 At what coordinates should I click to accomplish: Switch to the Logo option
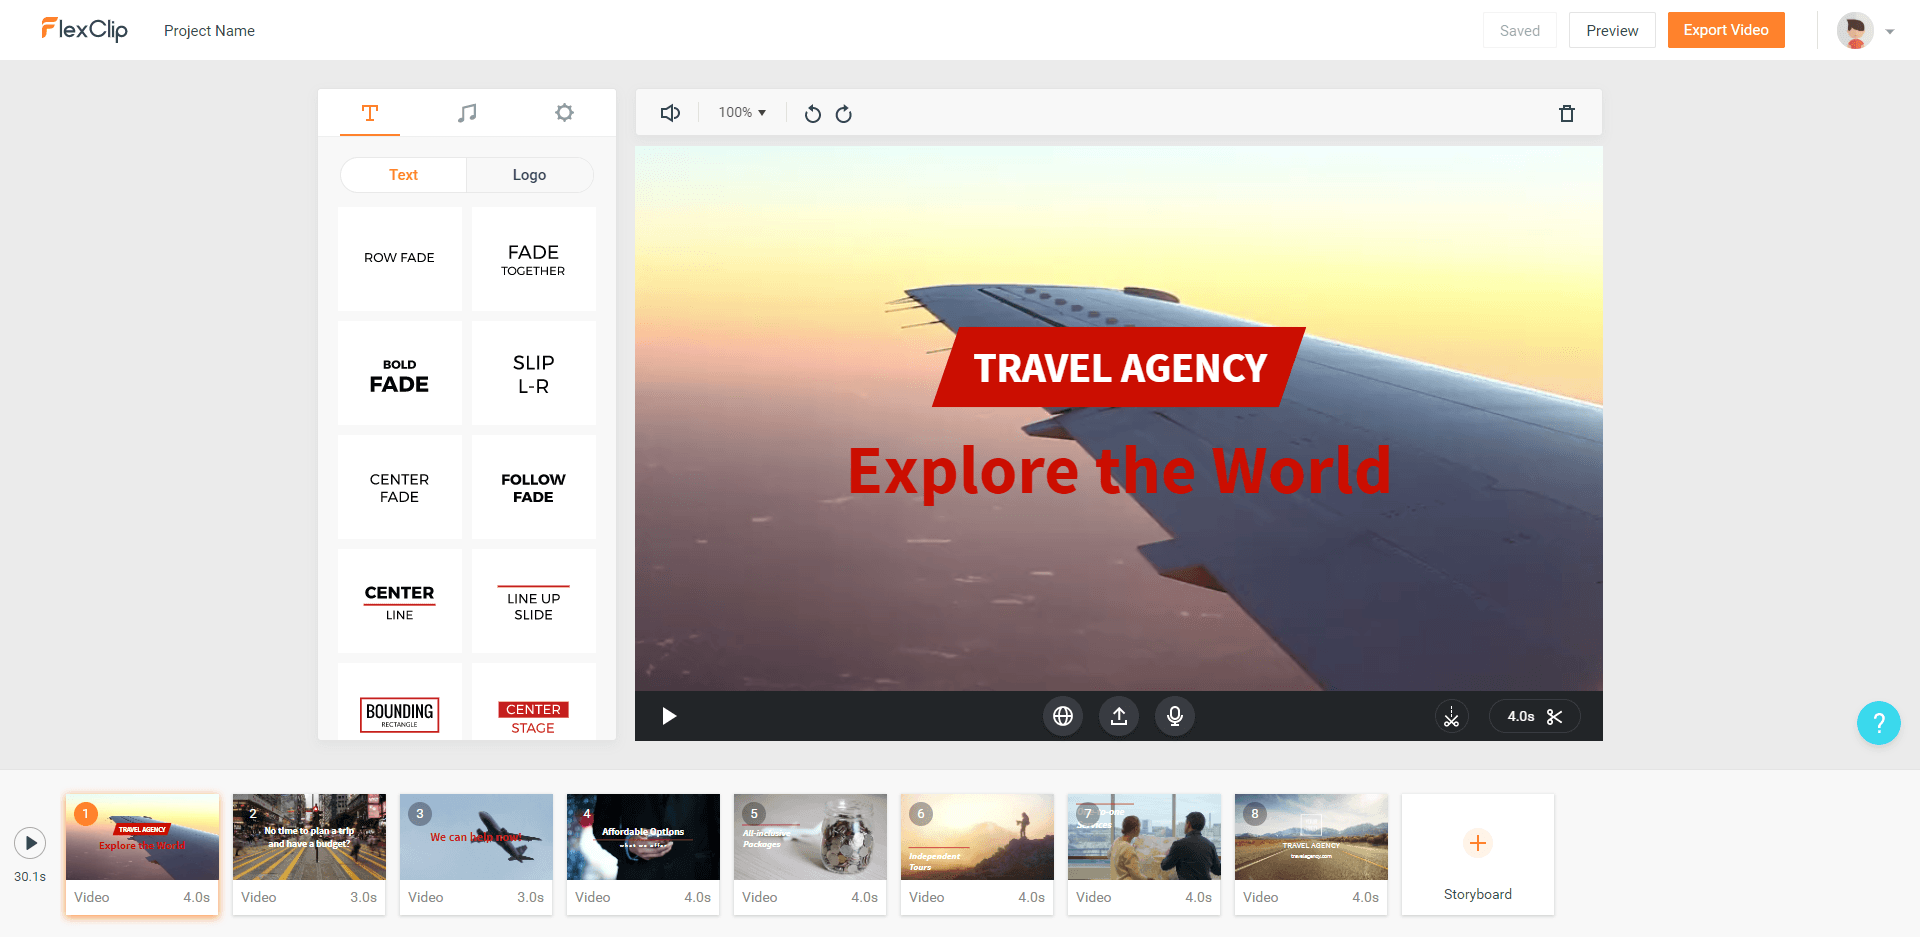click(529, 175)
